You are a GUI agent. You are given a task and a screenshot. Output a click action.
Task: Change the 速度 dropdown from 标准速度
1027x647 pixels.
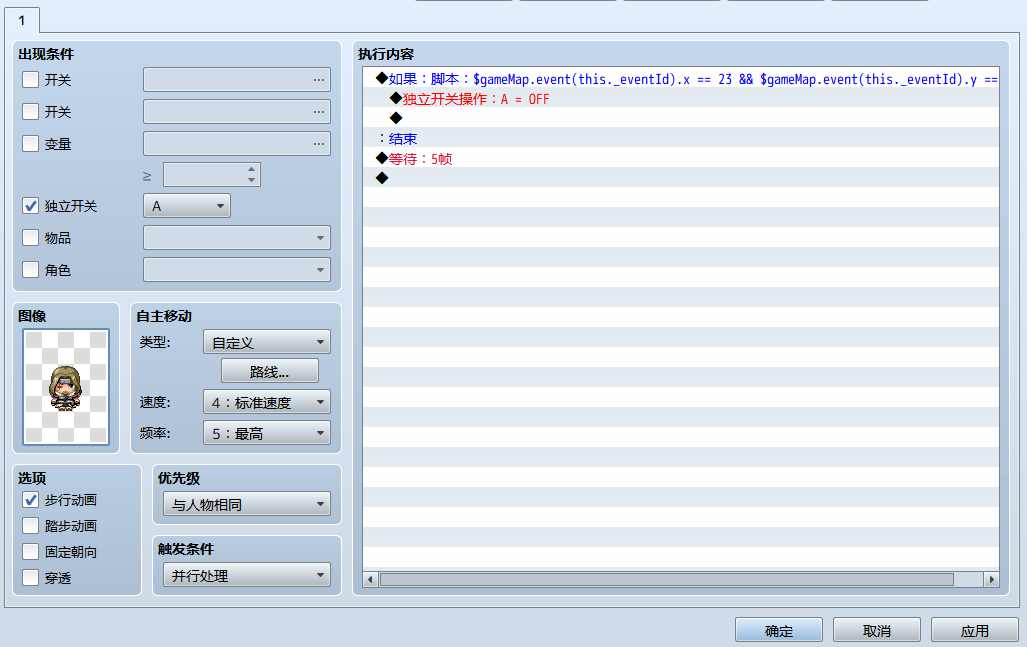click(267, 402)
